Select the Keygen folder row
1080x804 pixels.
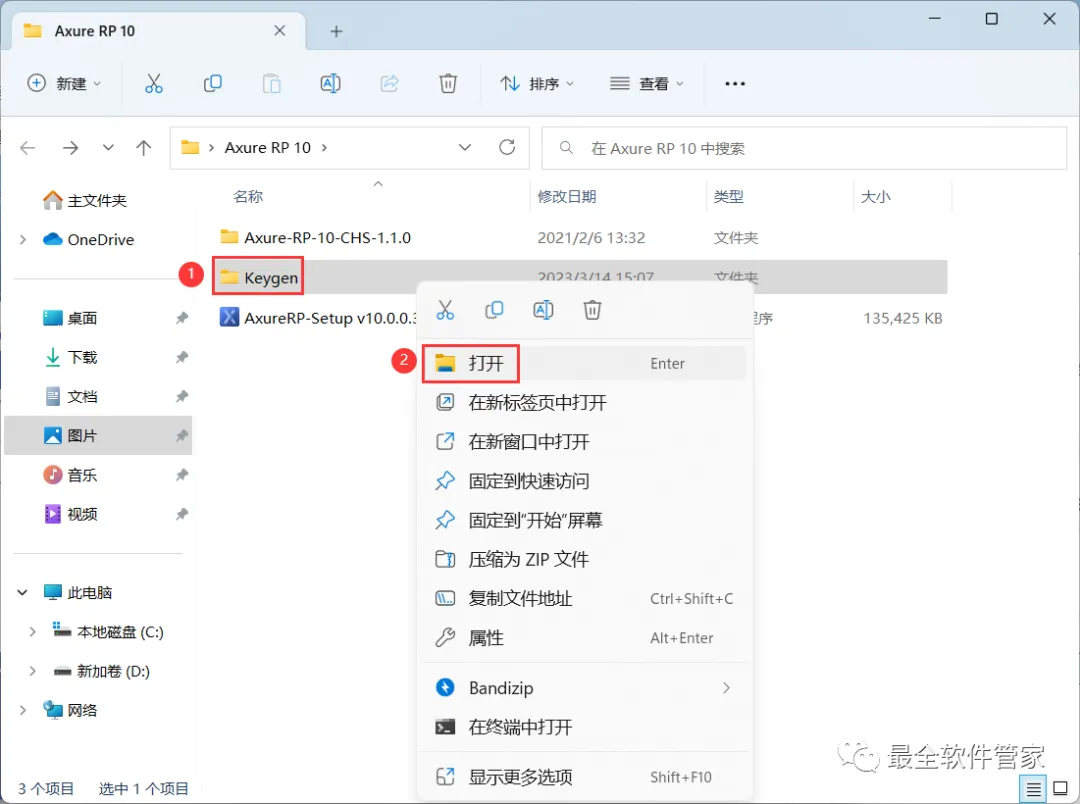[580, 277]
